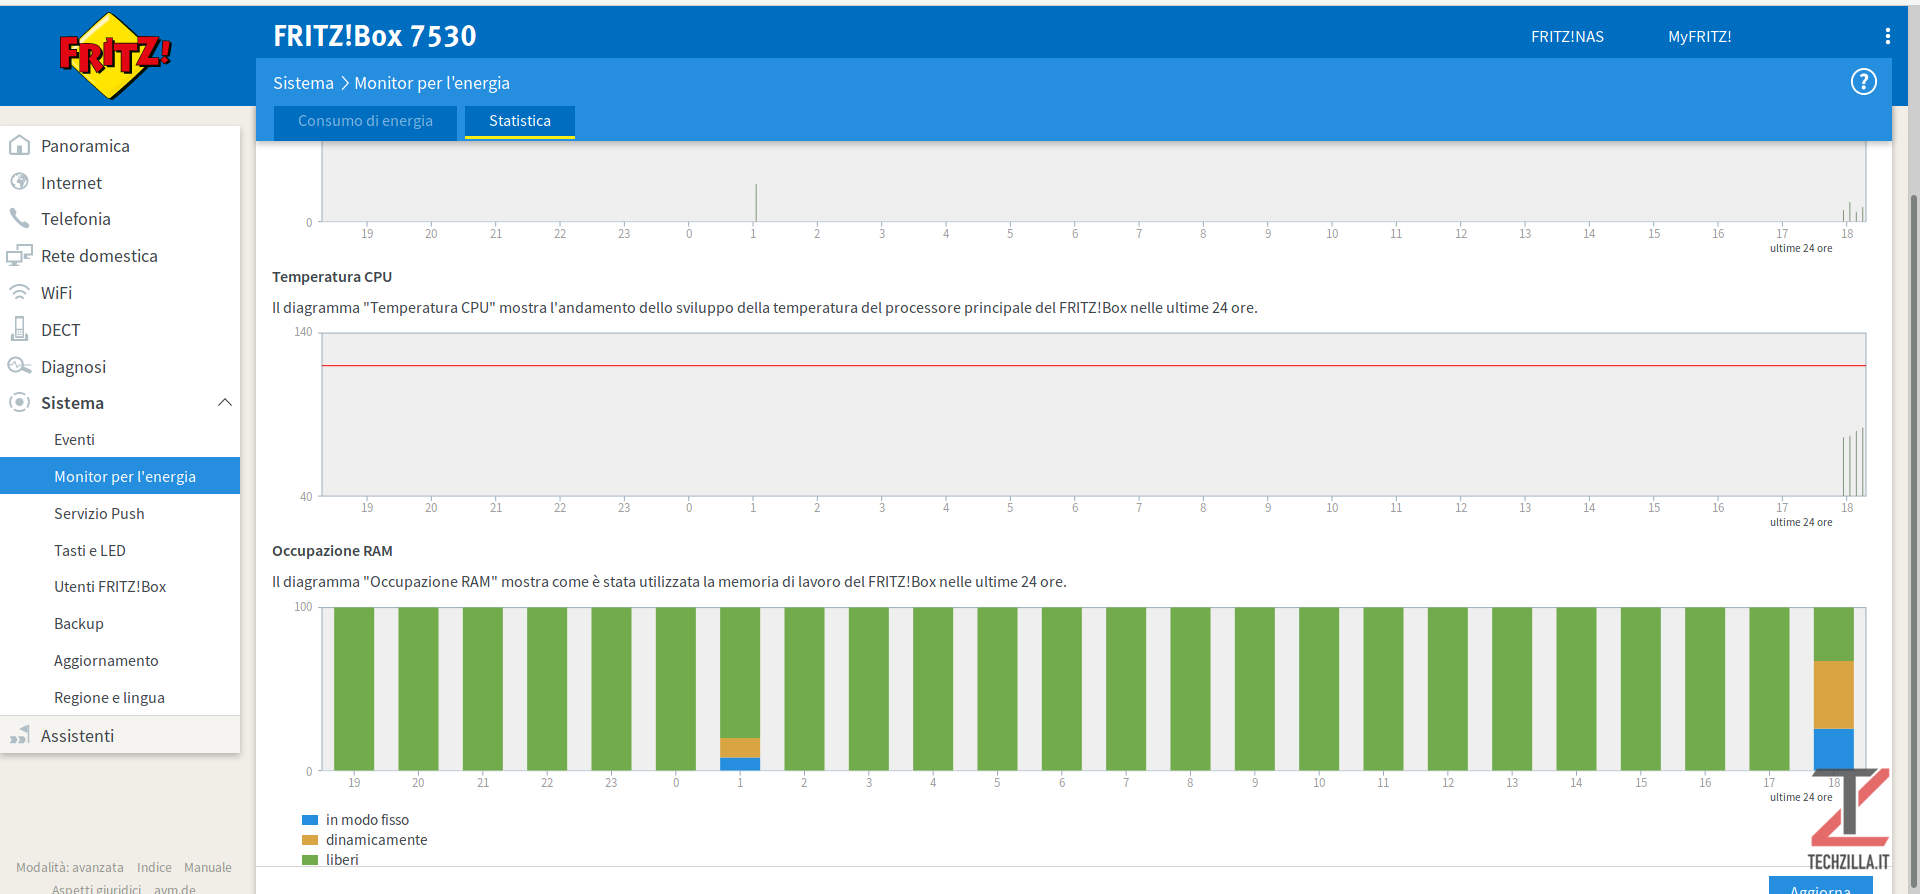Open Regione e lingua submenu

coord(120,698)
